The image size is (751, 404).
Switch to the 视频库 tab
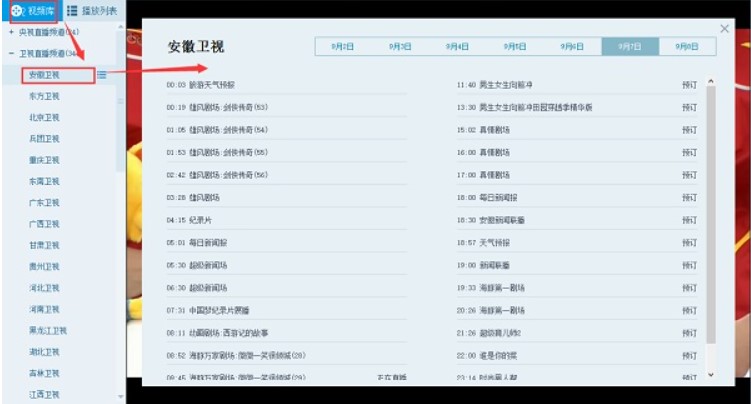tap(33, 11)
